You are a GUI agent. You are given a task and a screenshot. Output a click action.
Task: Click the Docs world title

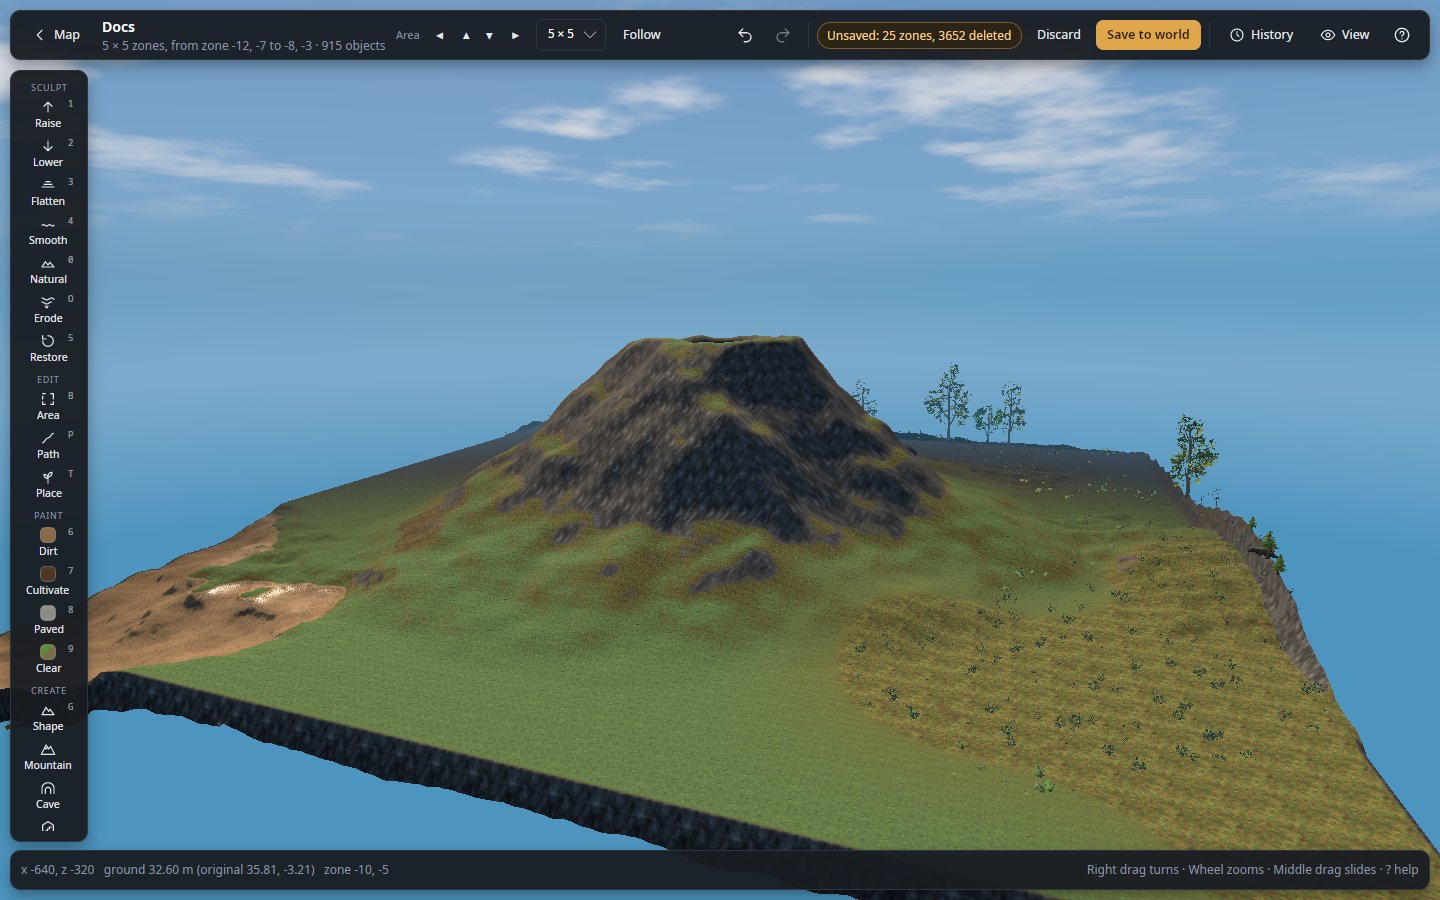[118, 27]
